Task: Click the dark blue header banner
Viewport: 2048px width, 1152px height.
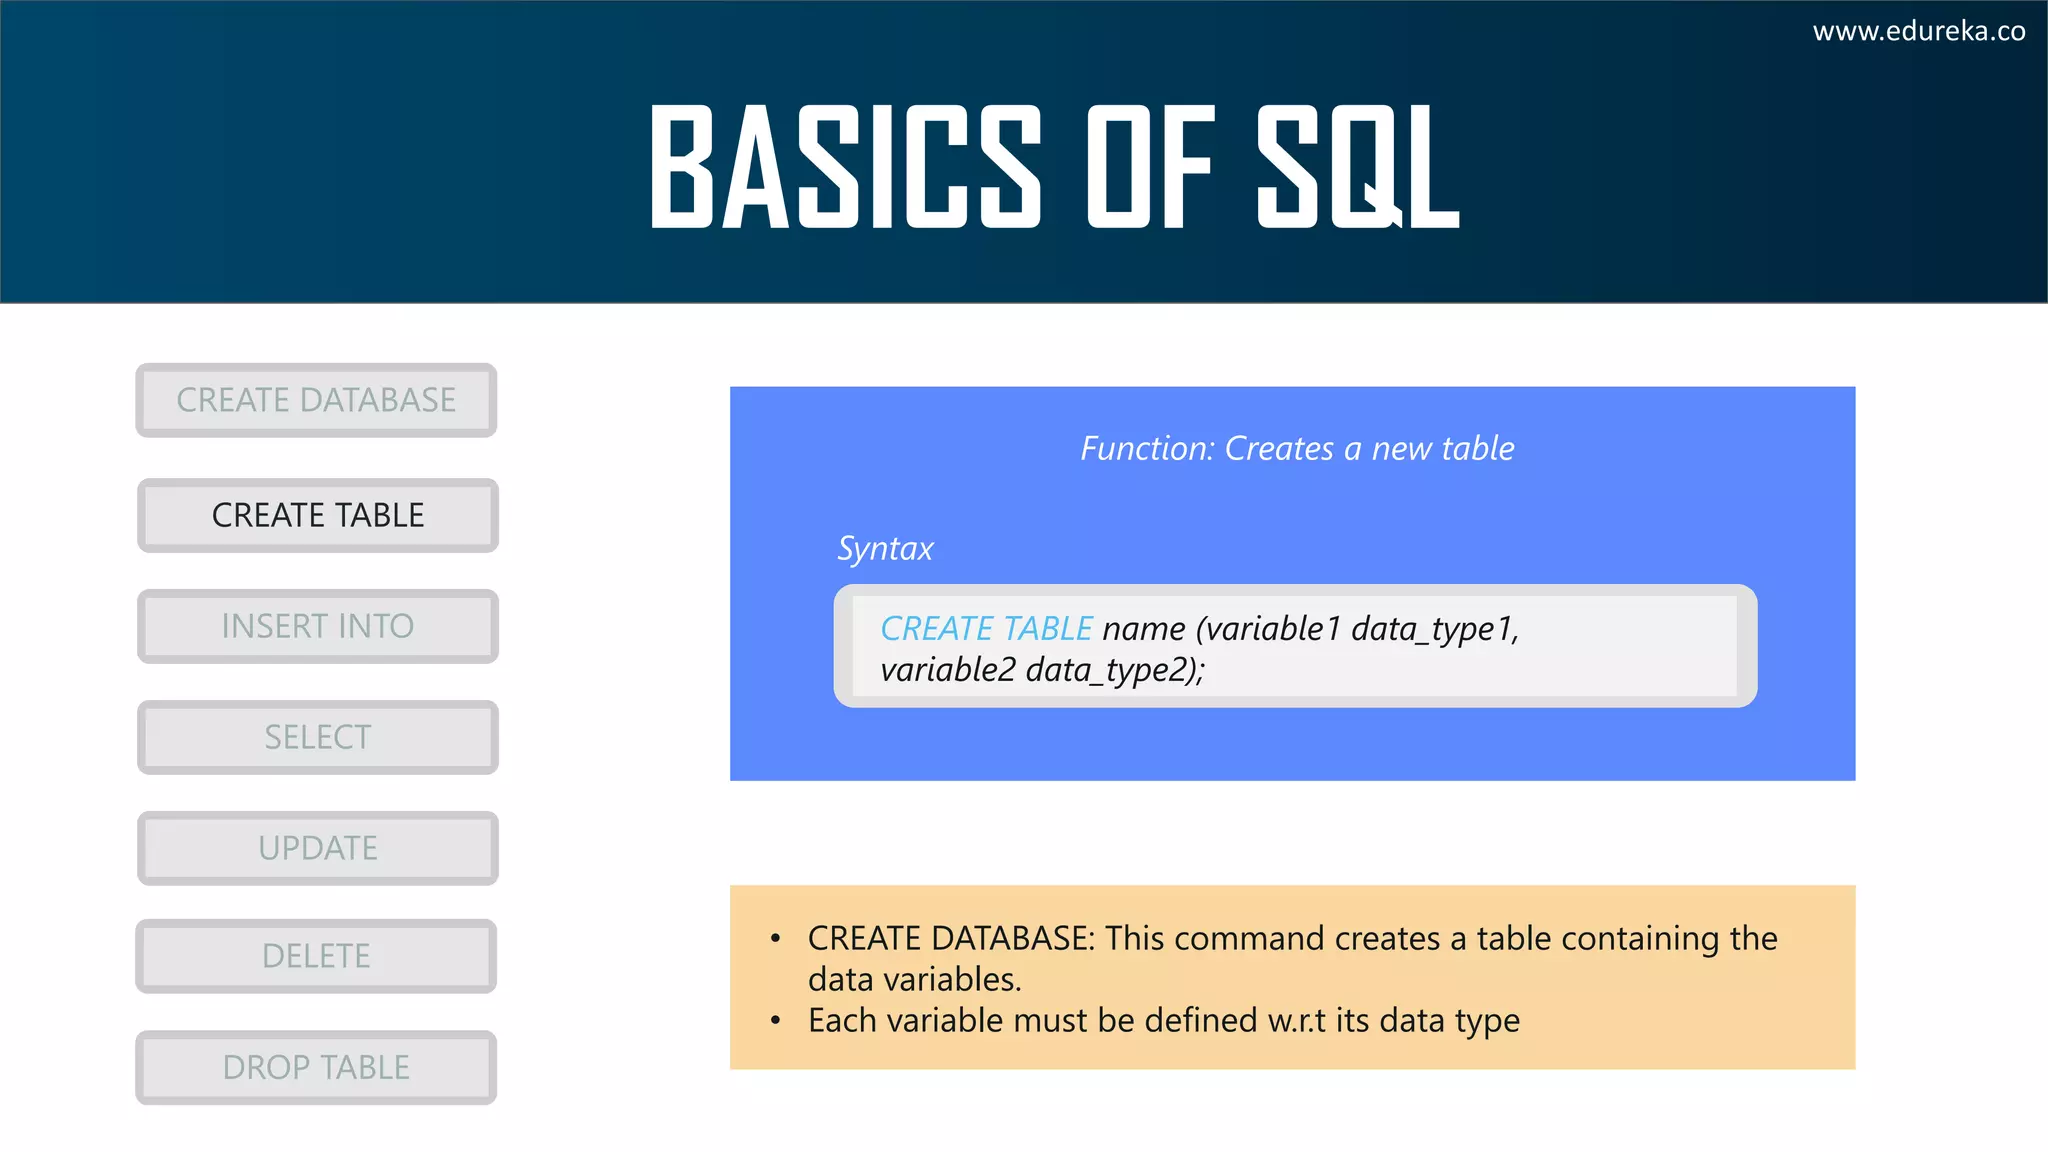Action: (x=300, y=150)
